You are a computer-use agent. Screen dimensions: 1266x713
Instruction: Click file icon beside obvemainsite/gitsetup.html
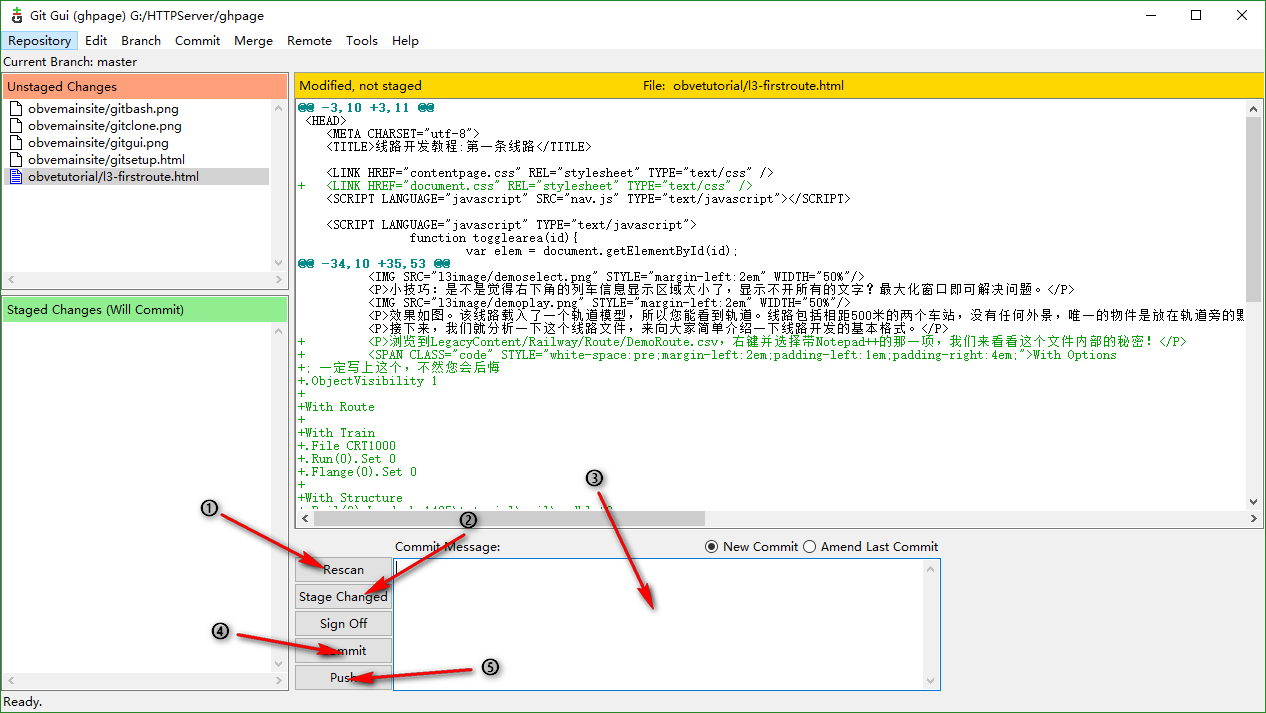click(15, 159)
